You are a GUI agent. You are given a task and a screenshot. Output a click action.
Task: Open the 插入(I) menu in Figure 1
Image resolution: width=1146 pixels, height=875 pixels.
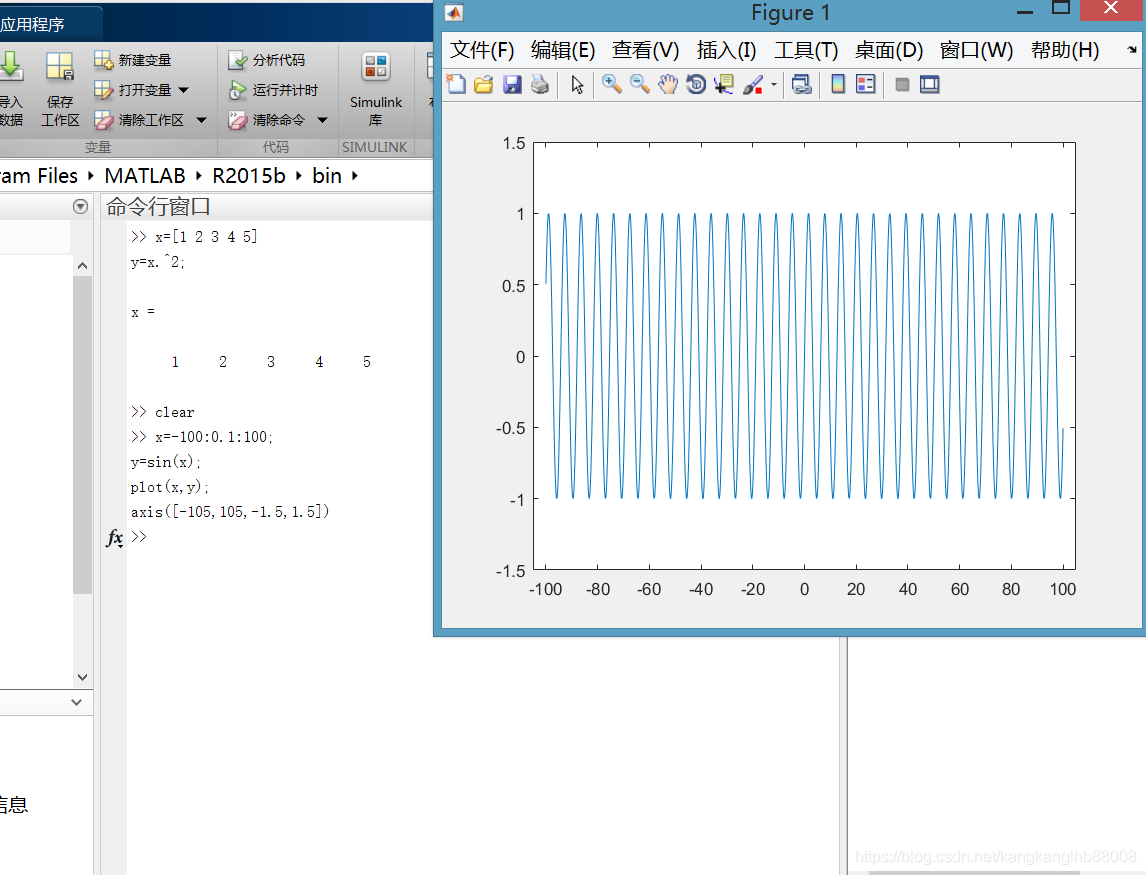[x=726, y=50]
